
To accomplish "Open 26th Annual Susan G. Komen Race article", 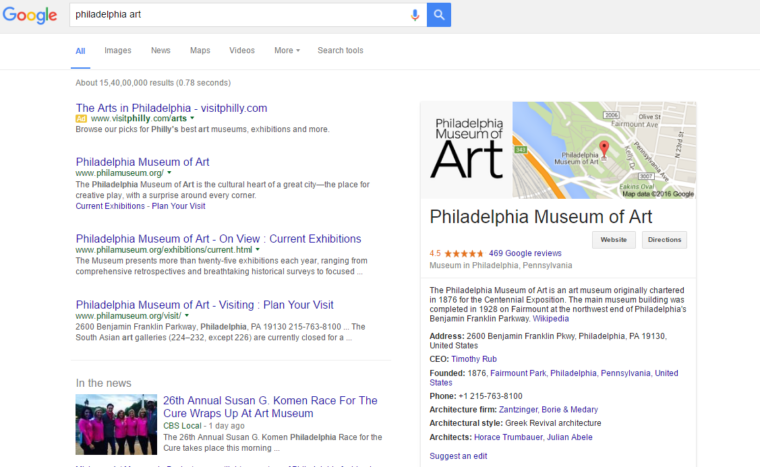I will click(x=270, y=407).
